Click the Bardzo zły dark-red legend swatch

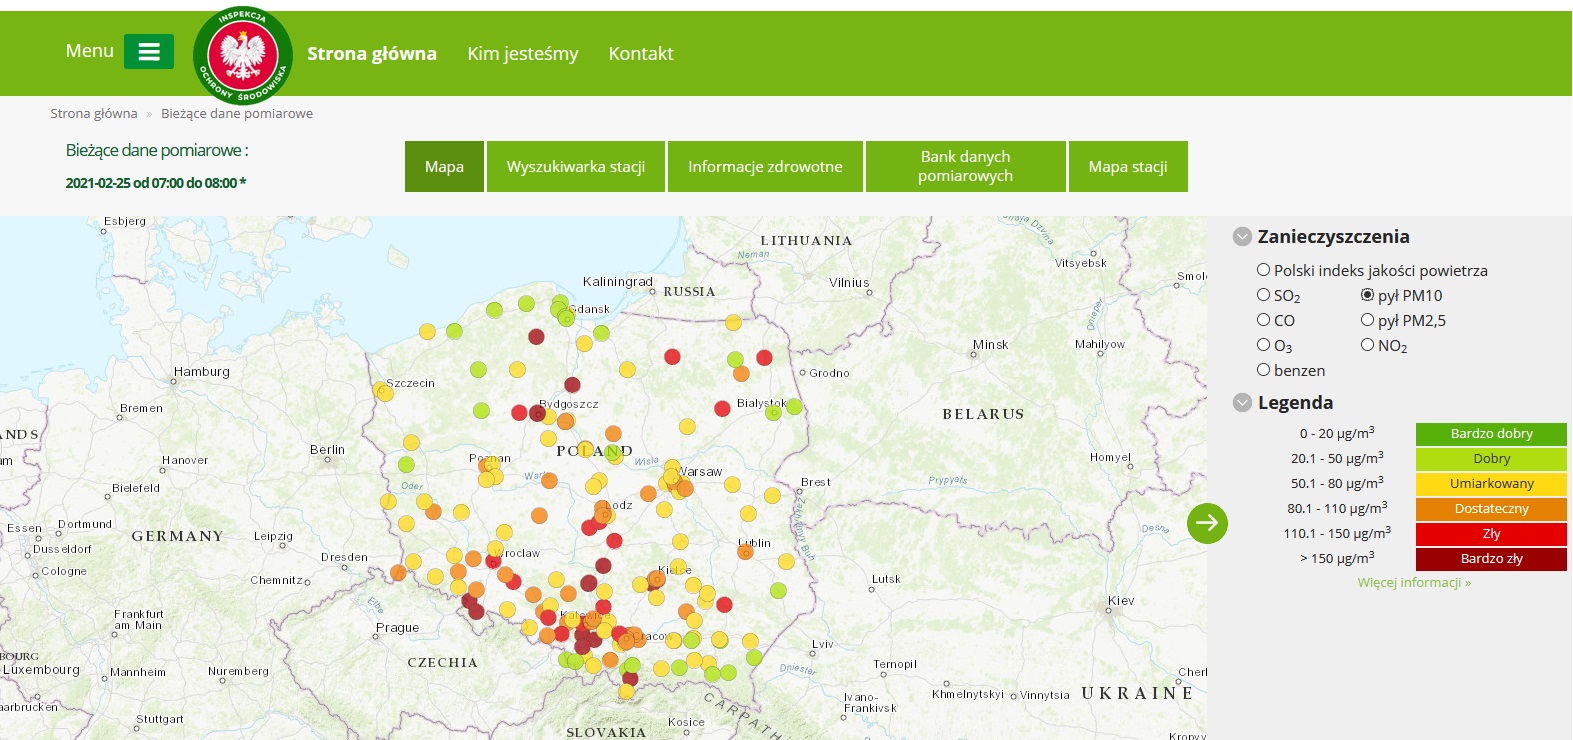pos(1491,559)
